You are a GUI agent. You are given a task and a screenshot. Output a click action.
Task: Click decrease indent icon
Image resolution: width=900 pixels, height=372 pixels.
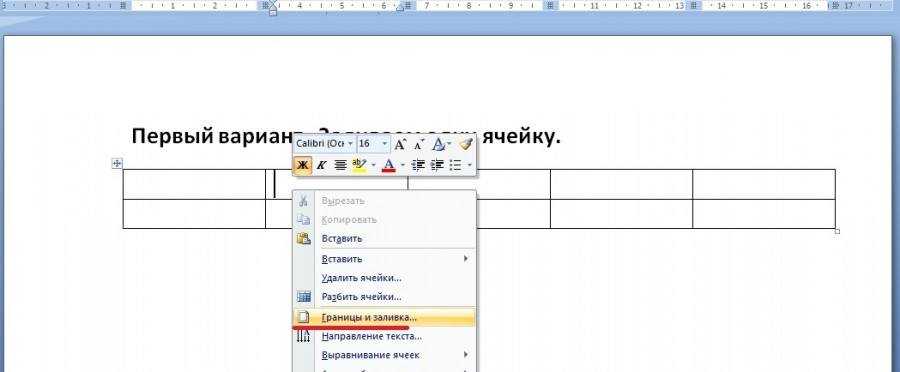coord(418,165)
